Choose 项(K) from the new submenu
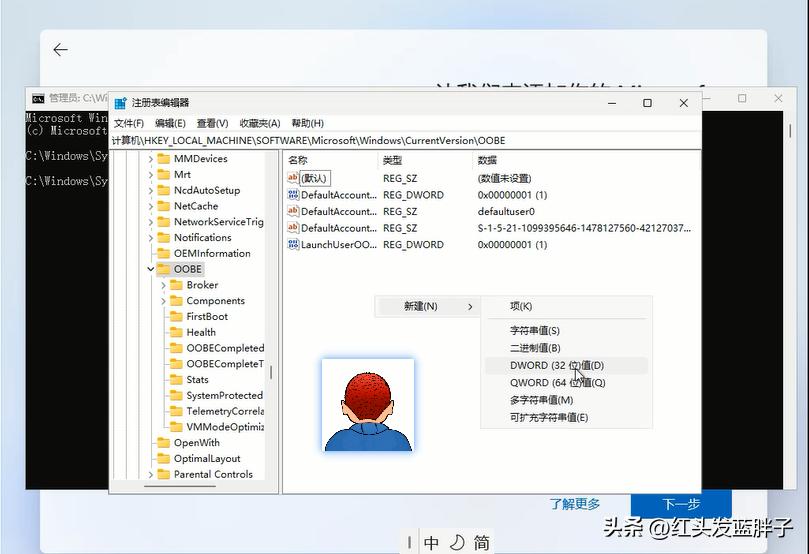 click(566, 306)
